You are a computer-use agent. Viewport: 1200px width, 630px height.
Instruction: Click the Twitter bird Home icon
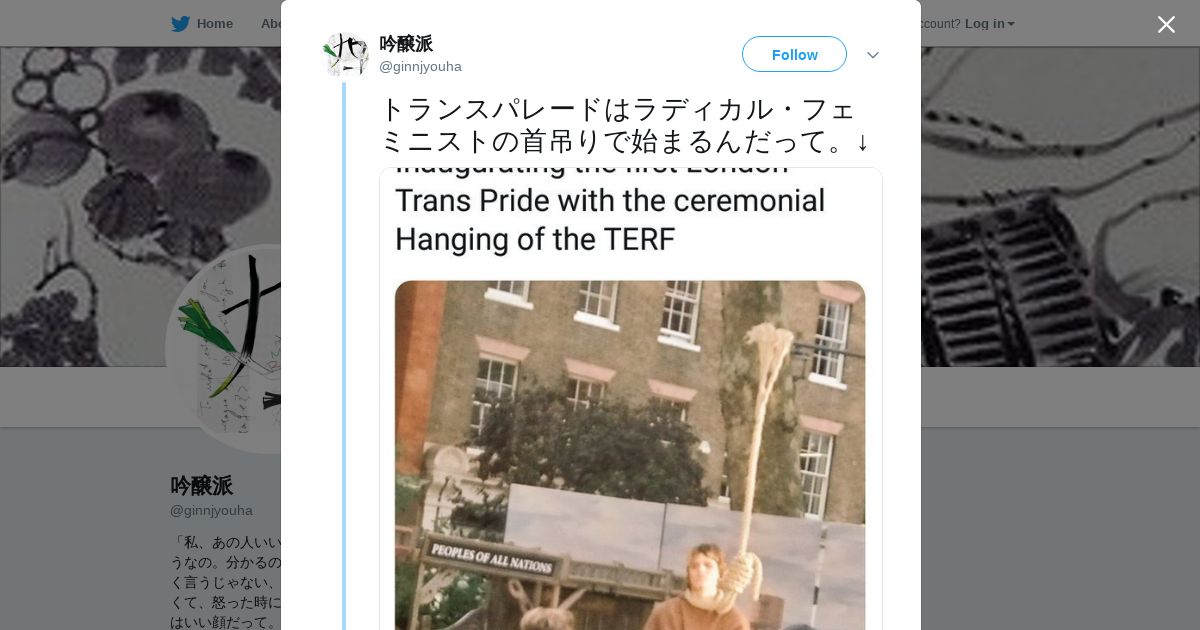[x=180, y=24]
